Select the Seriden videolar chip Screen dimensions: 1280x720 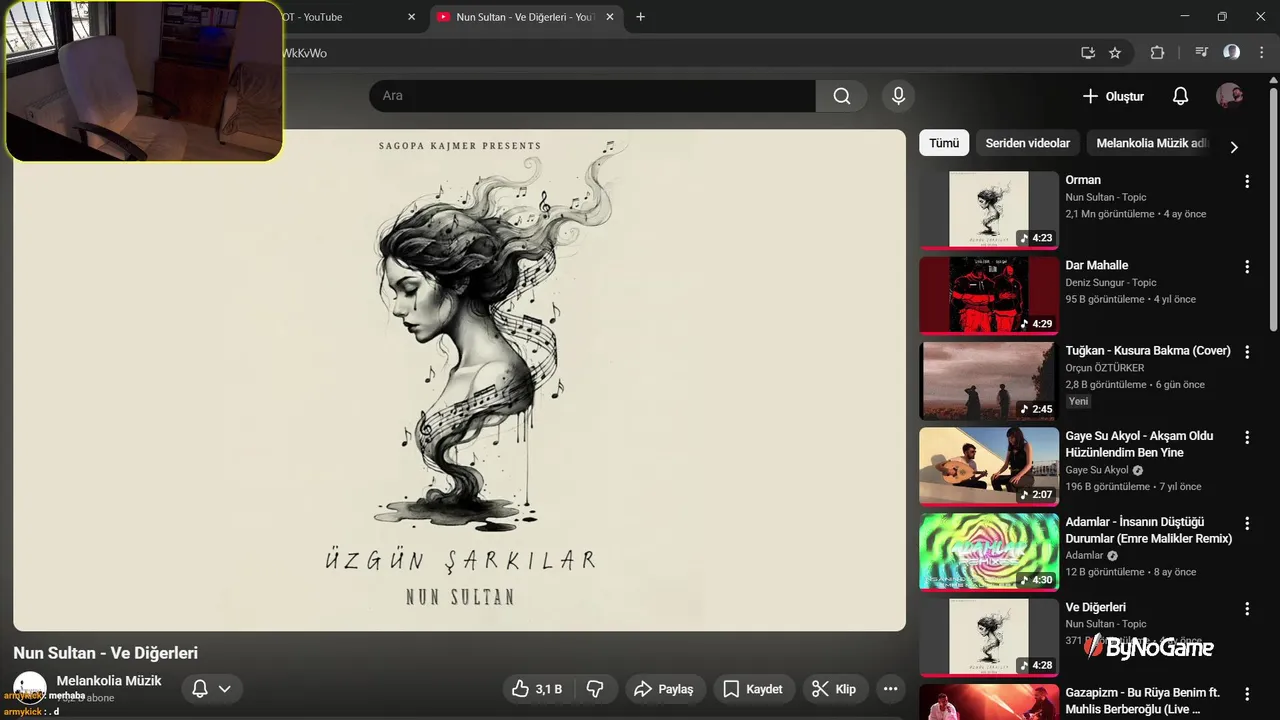[x=1027, y=143]
